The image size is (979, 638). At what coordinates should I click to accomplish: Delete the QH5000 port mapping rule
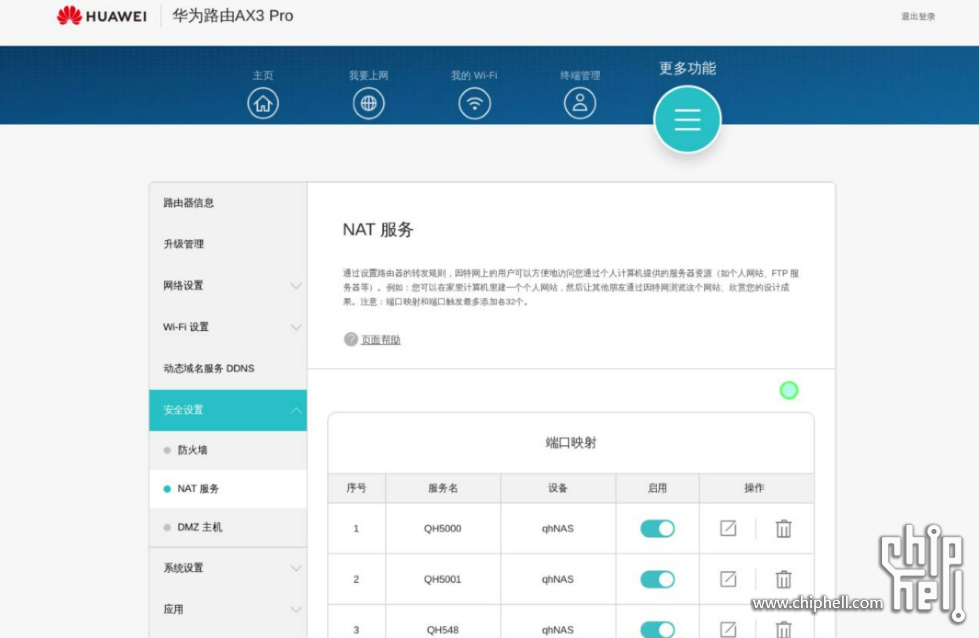[784, 529]
